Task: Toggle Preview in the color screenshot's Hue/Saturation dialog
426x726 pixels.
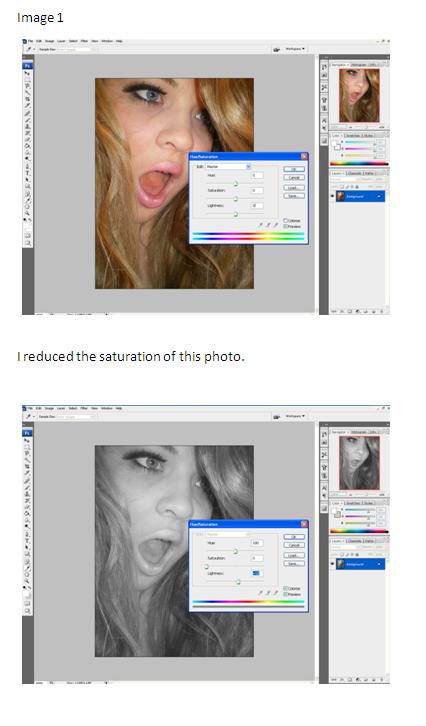Action: point(286,226)
